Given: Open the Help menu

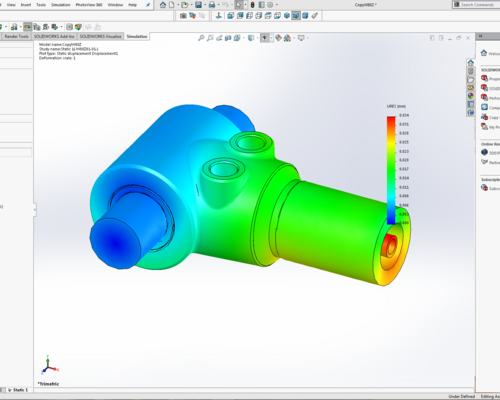Looking at the screenshot, I should 133,5.
